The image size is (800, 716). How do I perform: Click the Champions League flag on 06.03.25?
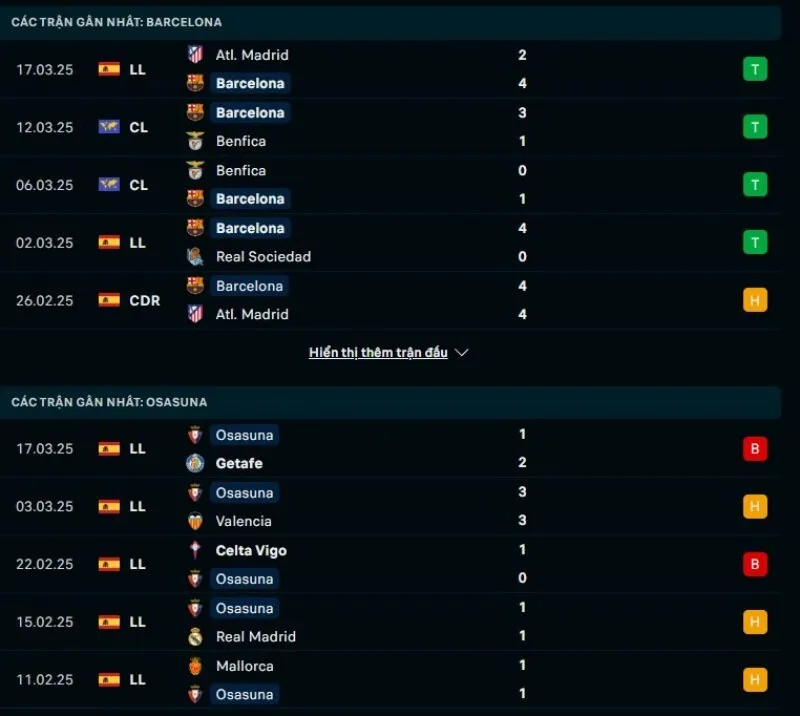pos(109,185)
